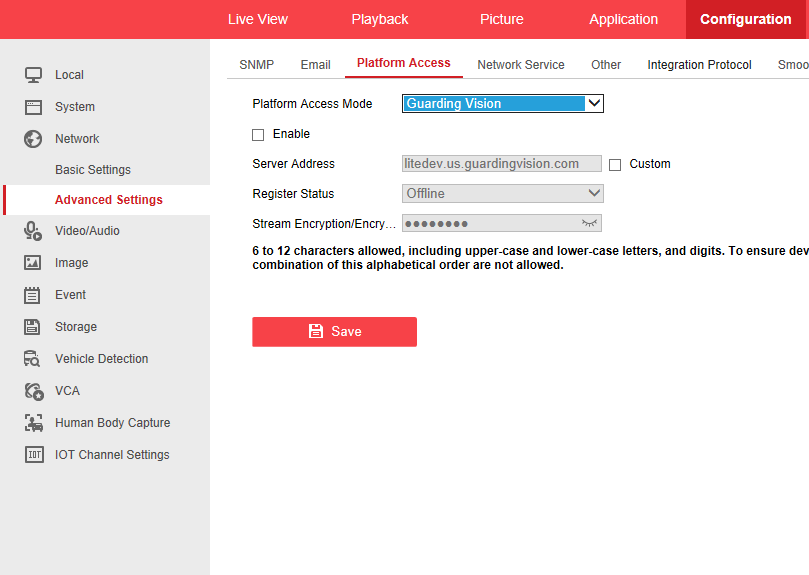Click the System icon in sidebar
The width and height of the screenshot is (809, 575).
[33, 107]
